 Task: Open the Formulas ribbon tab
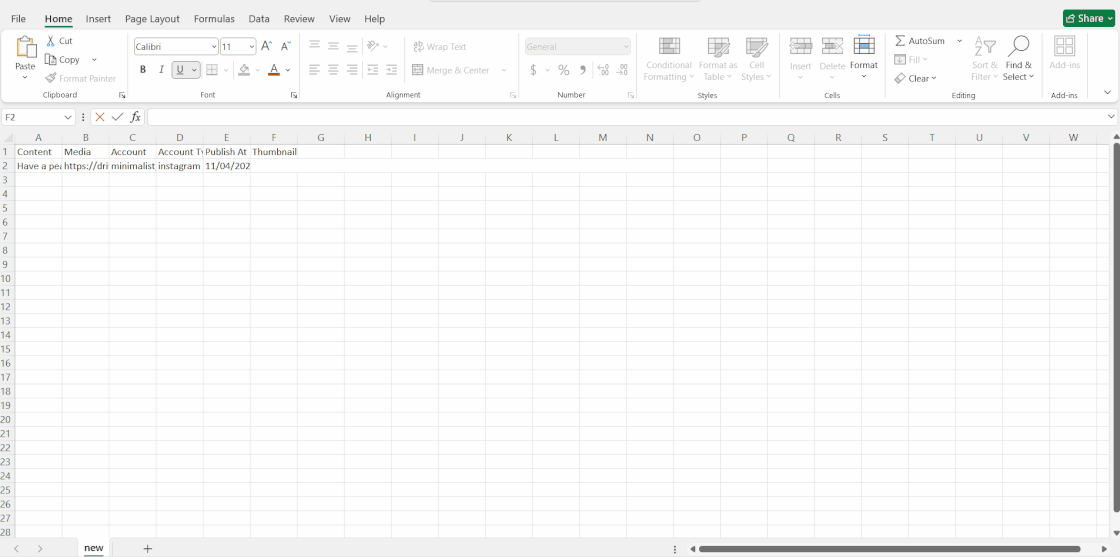214,19
